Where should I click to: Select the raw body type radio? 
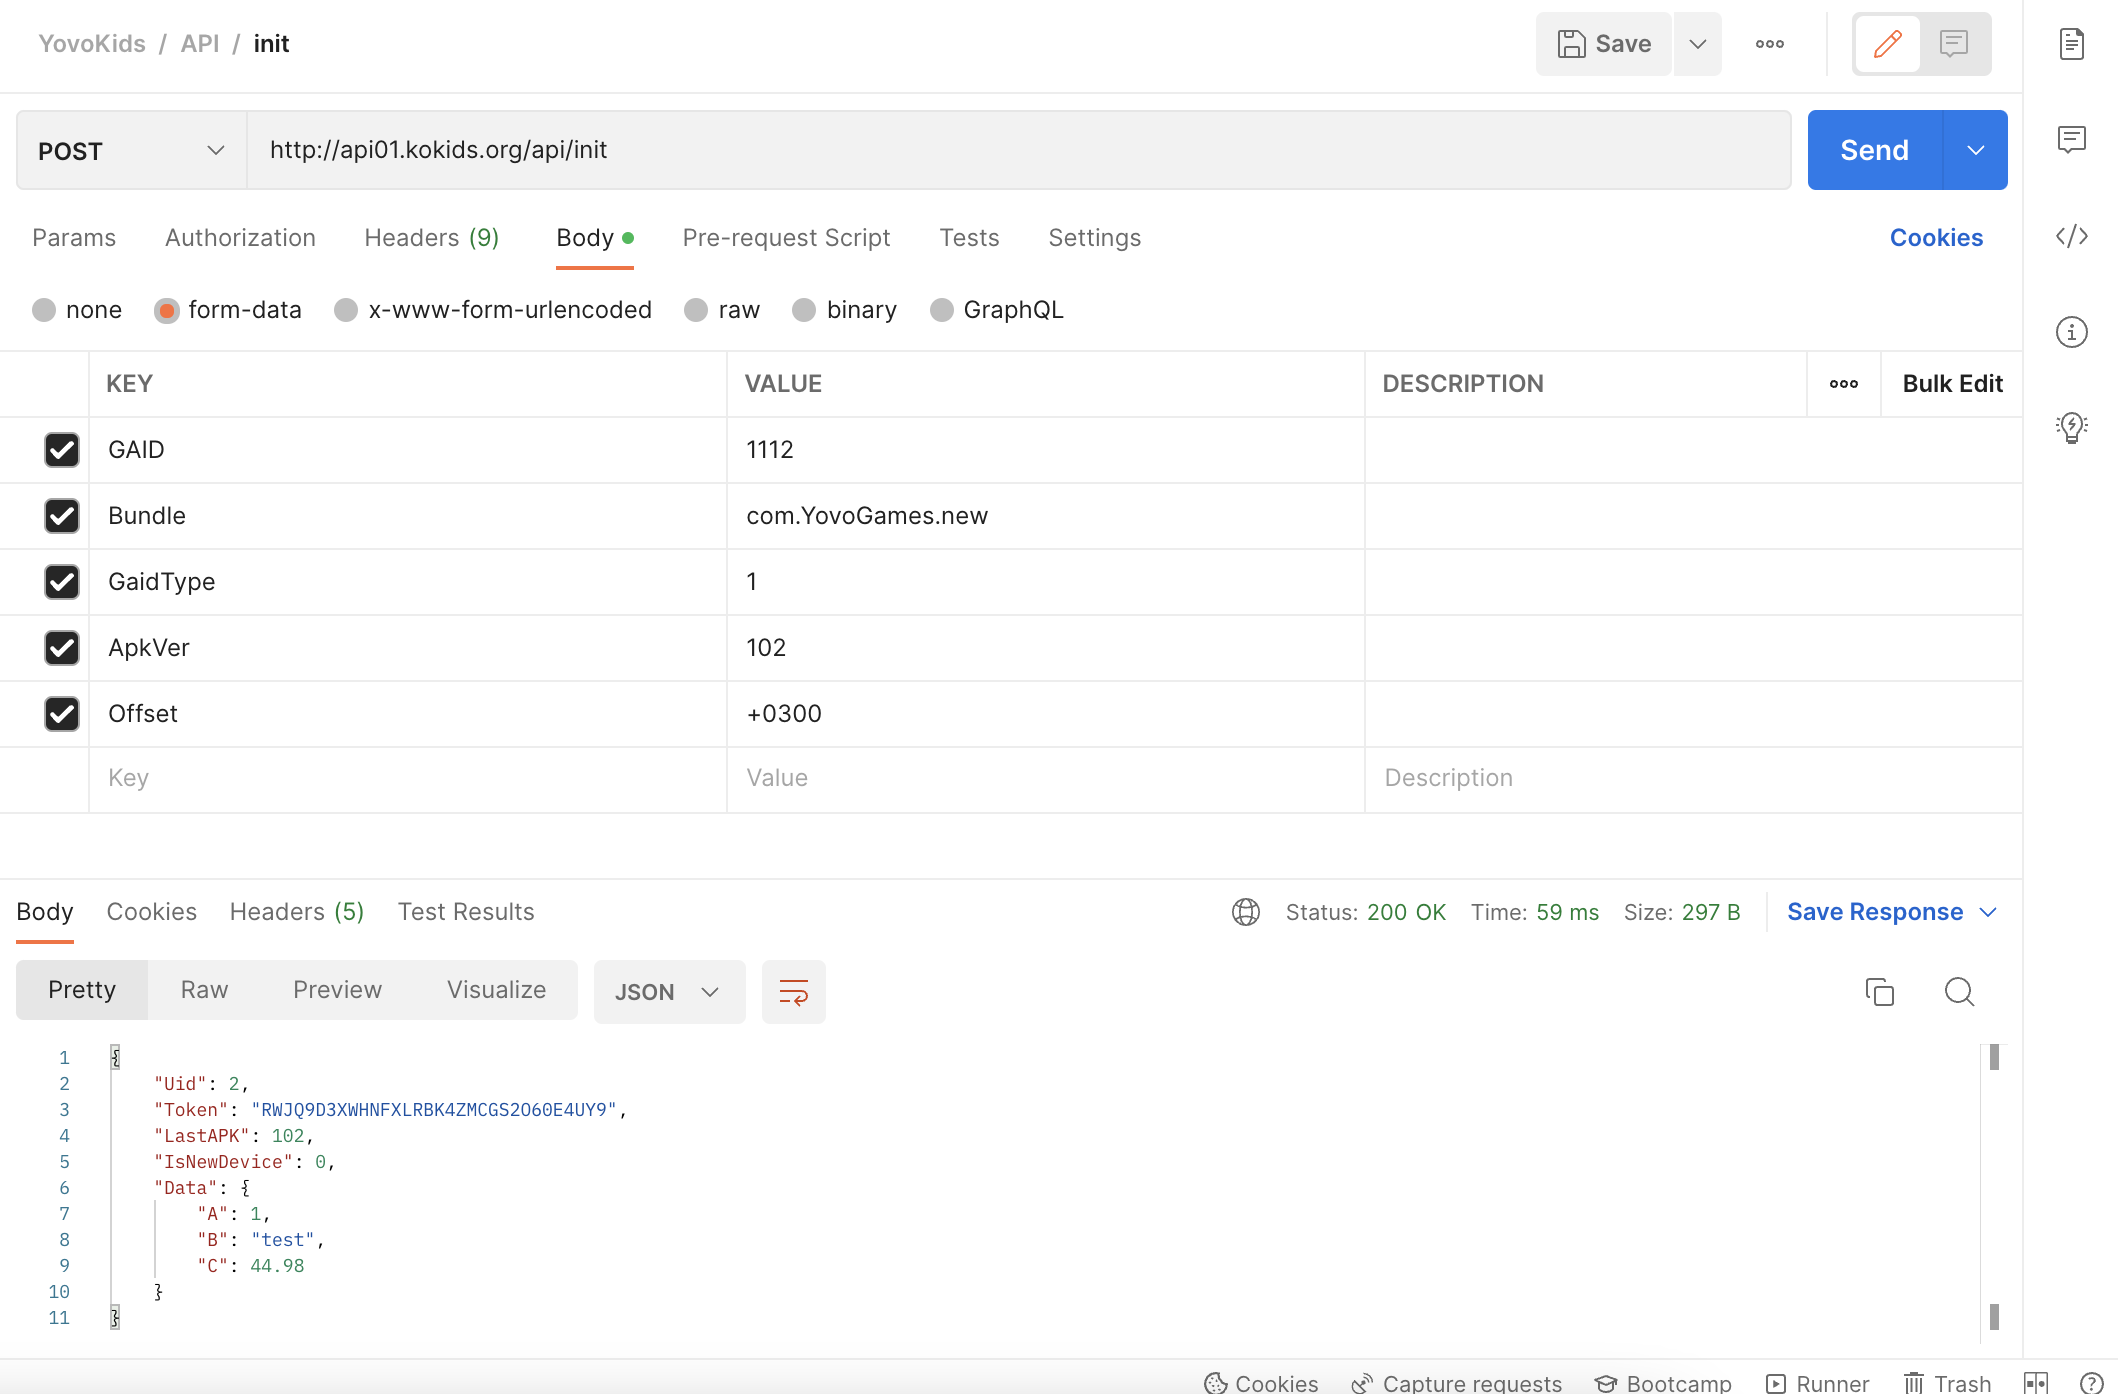click(696, 310)
